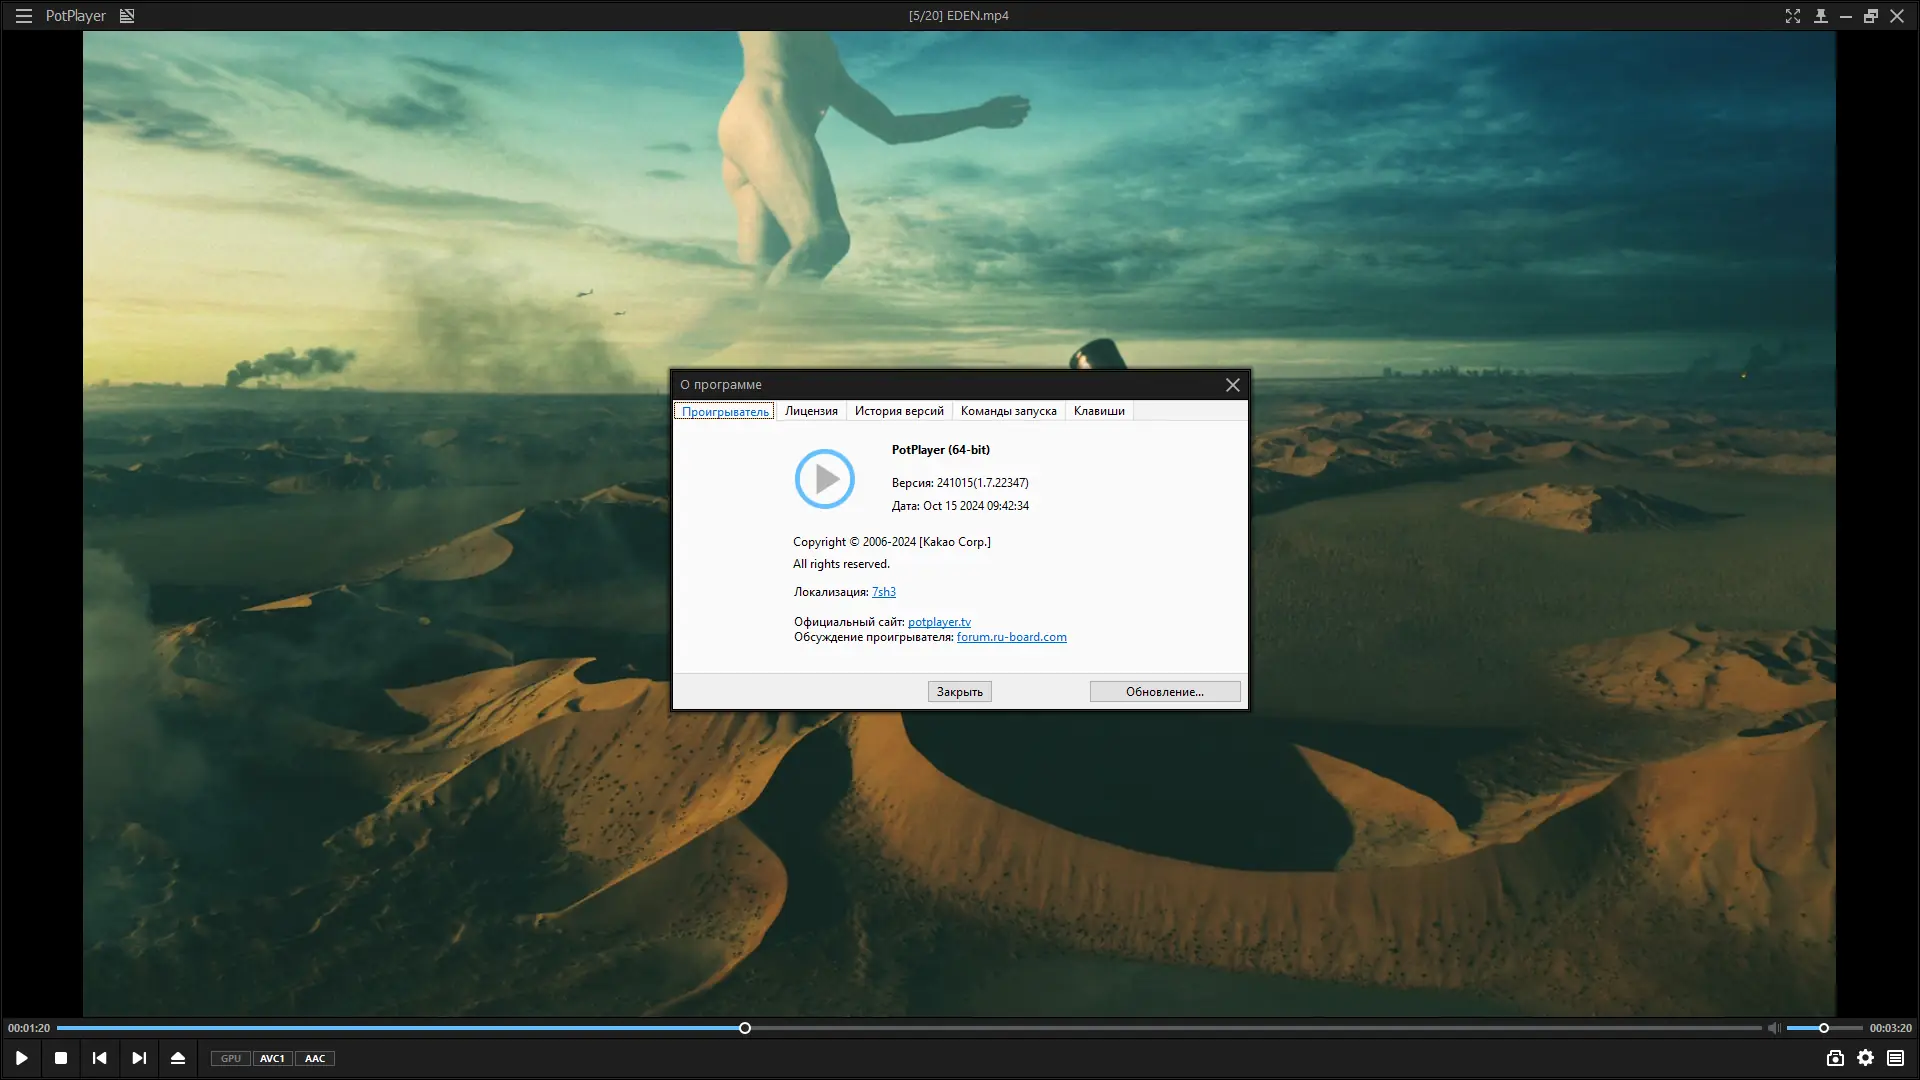Viewport: 1920px width, 1080px height.
Task: Open the potplayer.tv link
Action: pos(939,622)
